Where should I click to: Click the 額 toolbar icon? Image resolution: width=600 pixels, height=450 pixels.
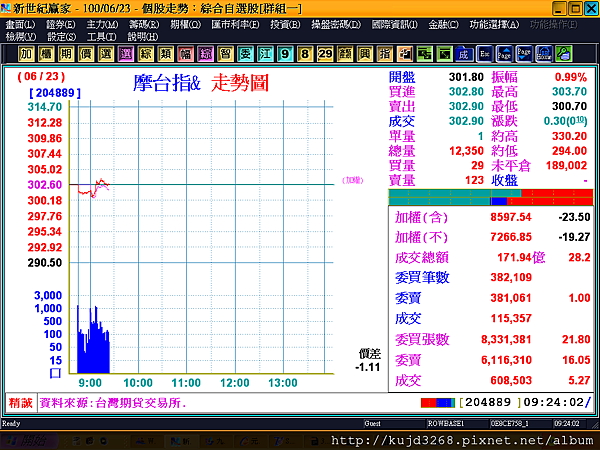tap(345, 54)
